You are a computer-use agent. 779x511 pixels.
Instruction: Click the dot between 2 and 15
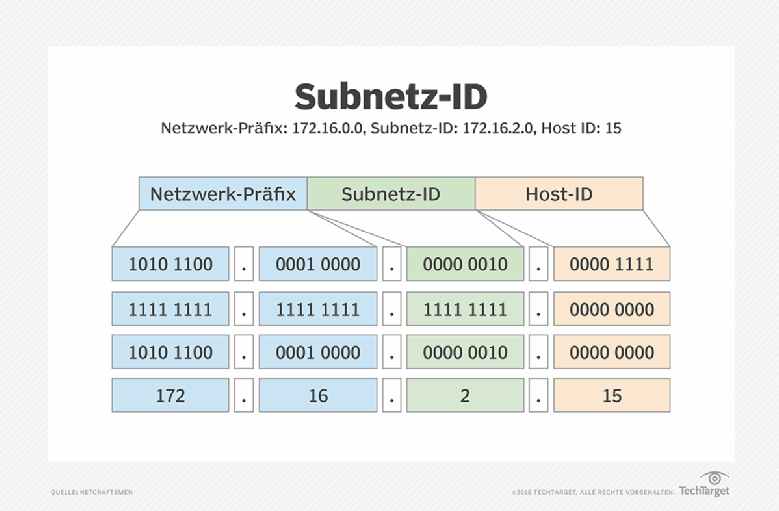click(x=539, y=396)
